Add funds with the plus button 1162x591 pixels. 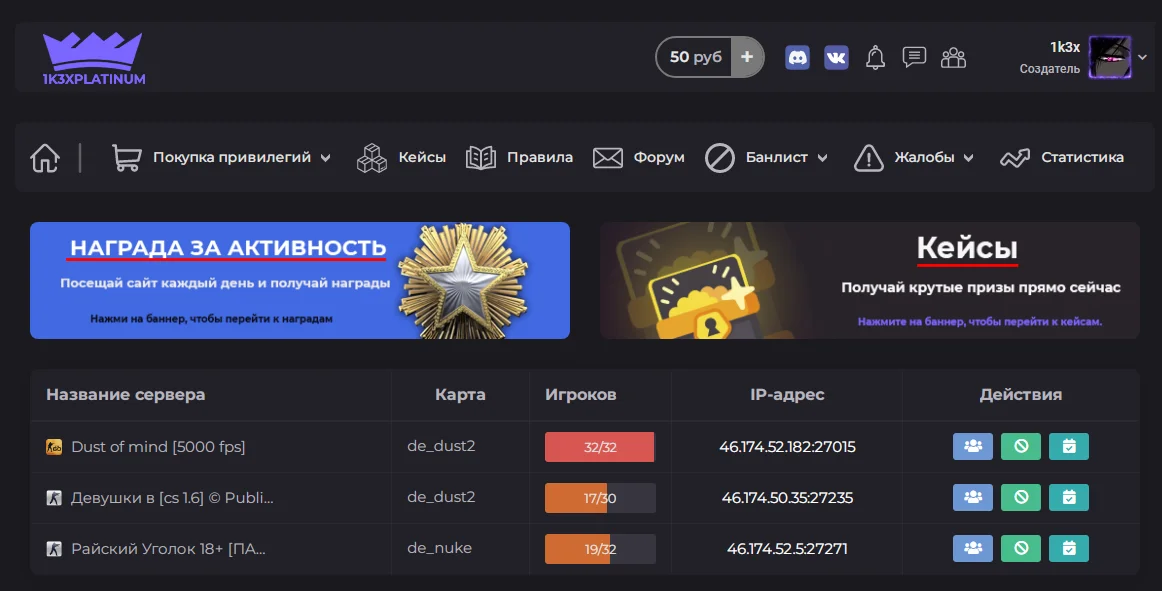pos(747,57)
